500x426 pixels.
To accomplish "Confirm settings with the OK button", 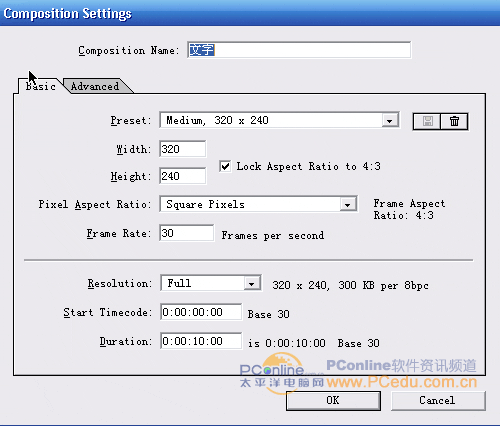I will [x=333, y=400].
